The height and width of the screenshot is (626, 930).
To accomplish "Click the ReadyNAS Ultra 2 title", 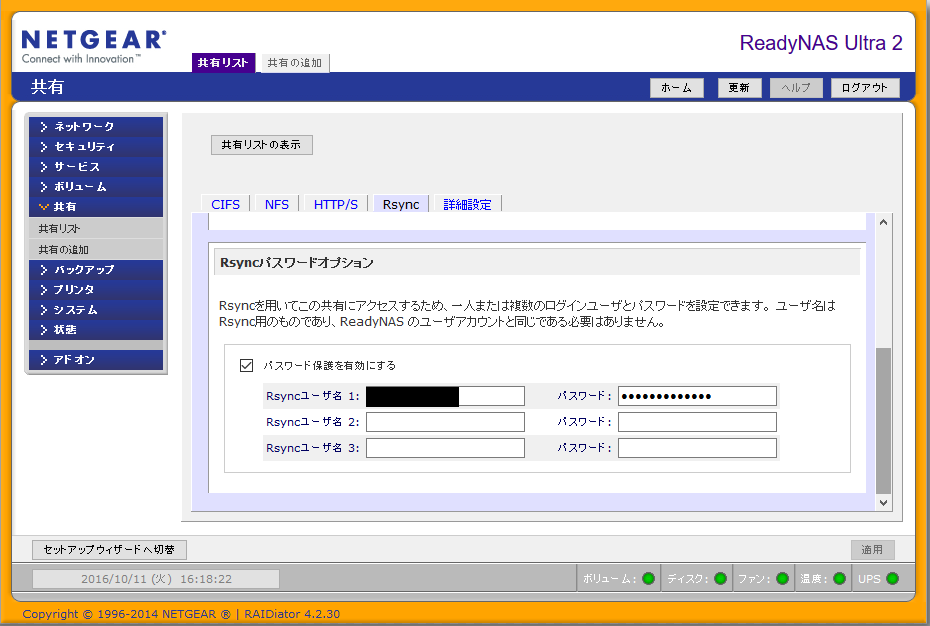I will (x=821, y=43).
